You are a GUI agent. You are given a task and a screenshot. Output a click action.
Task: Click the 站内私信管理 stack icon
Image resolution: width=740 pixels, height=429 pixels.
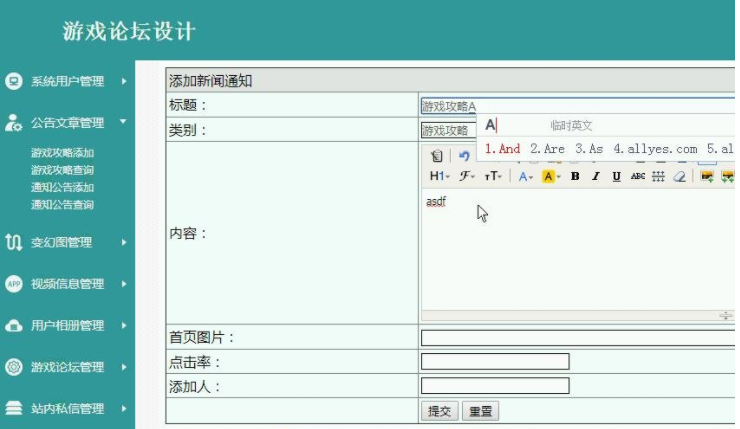[x=14, y=408]
